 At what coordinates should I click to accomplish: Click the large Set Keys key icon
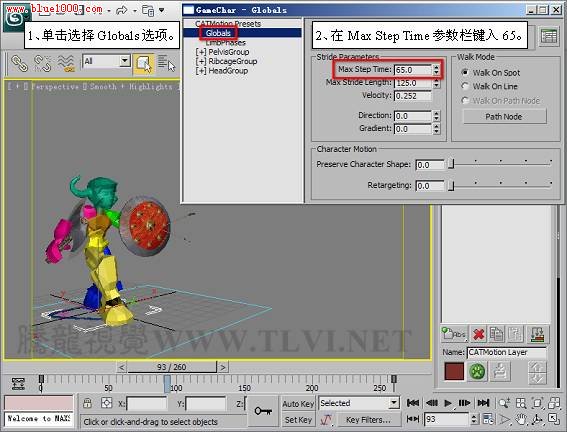coord(263,411)
